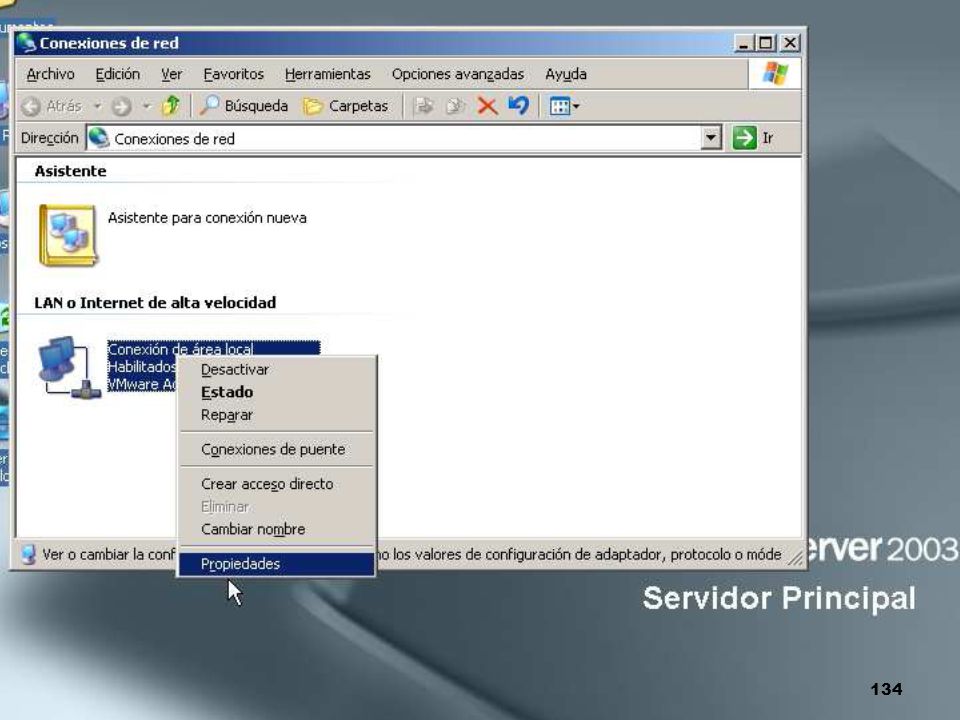Screen dimensions: 960x720
Task: Click the Conexiones de red title bar icon
Action: tap(26, 43)
